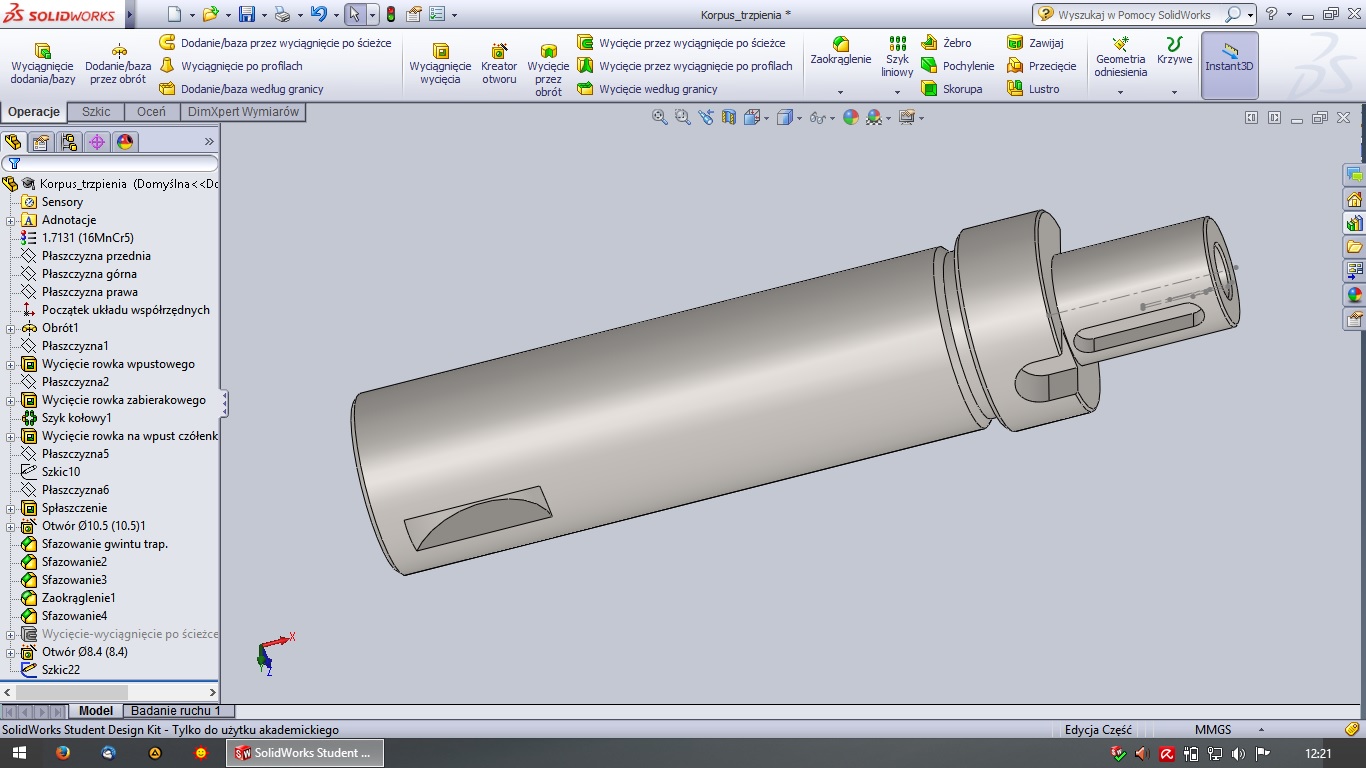This screenshot has width=1366, height=768.
Task: Select the Operacje tab
Action: [35, 112]
